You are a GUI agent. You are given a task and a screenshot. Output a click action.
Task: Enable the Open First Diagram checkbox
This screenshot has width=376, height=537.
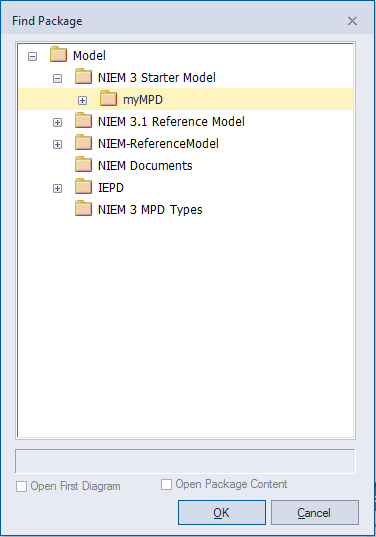[x=22, y=486]
